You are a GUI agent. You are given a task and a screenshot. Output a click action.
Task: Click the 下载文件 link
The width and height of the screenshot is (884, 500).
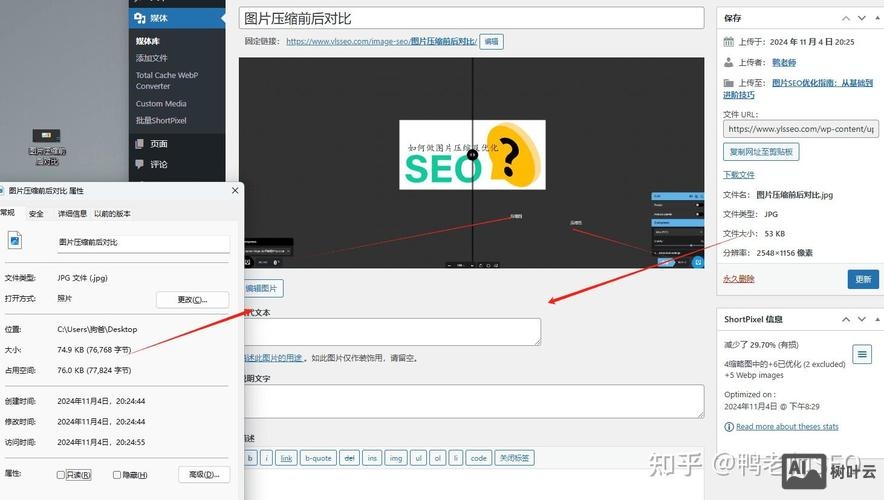click(739, 175)
